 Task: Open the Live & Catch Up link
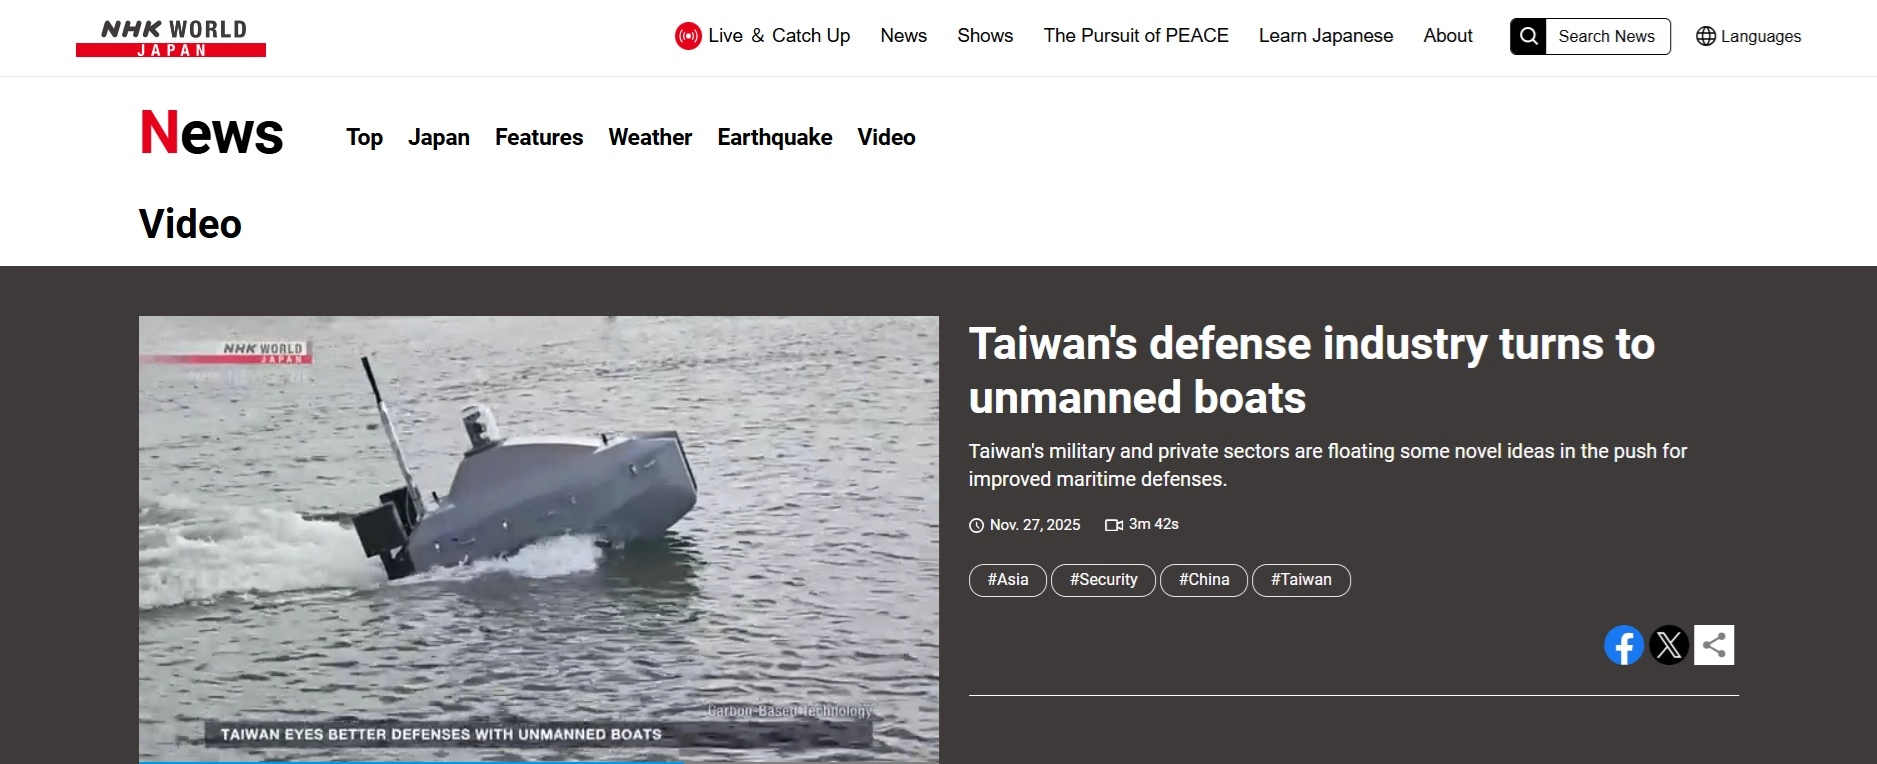pos(779,36)
